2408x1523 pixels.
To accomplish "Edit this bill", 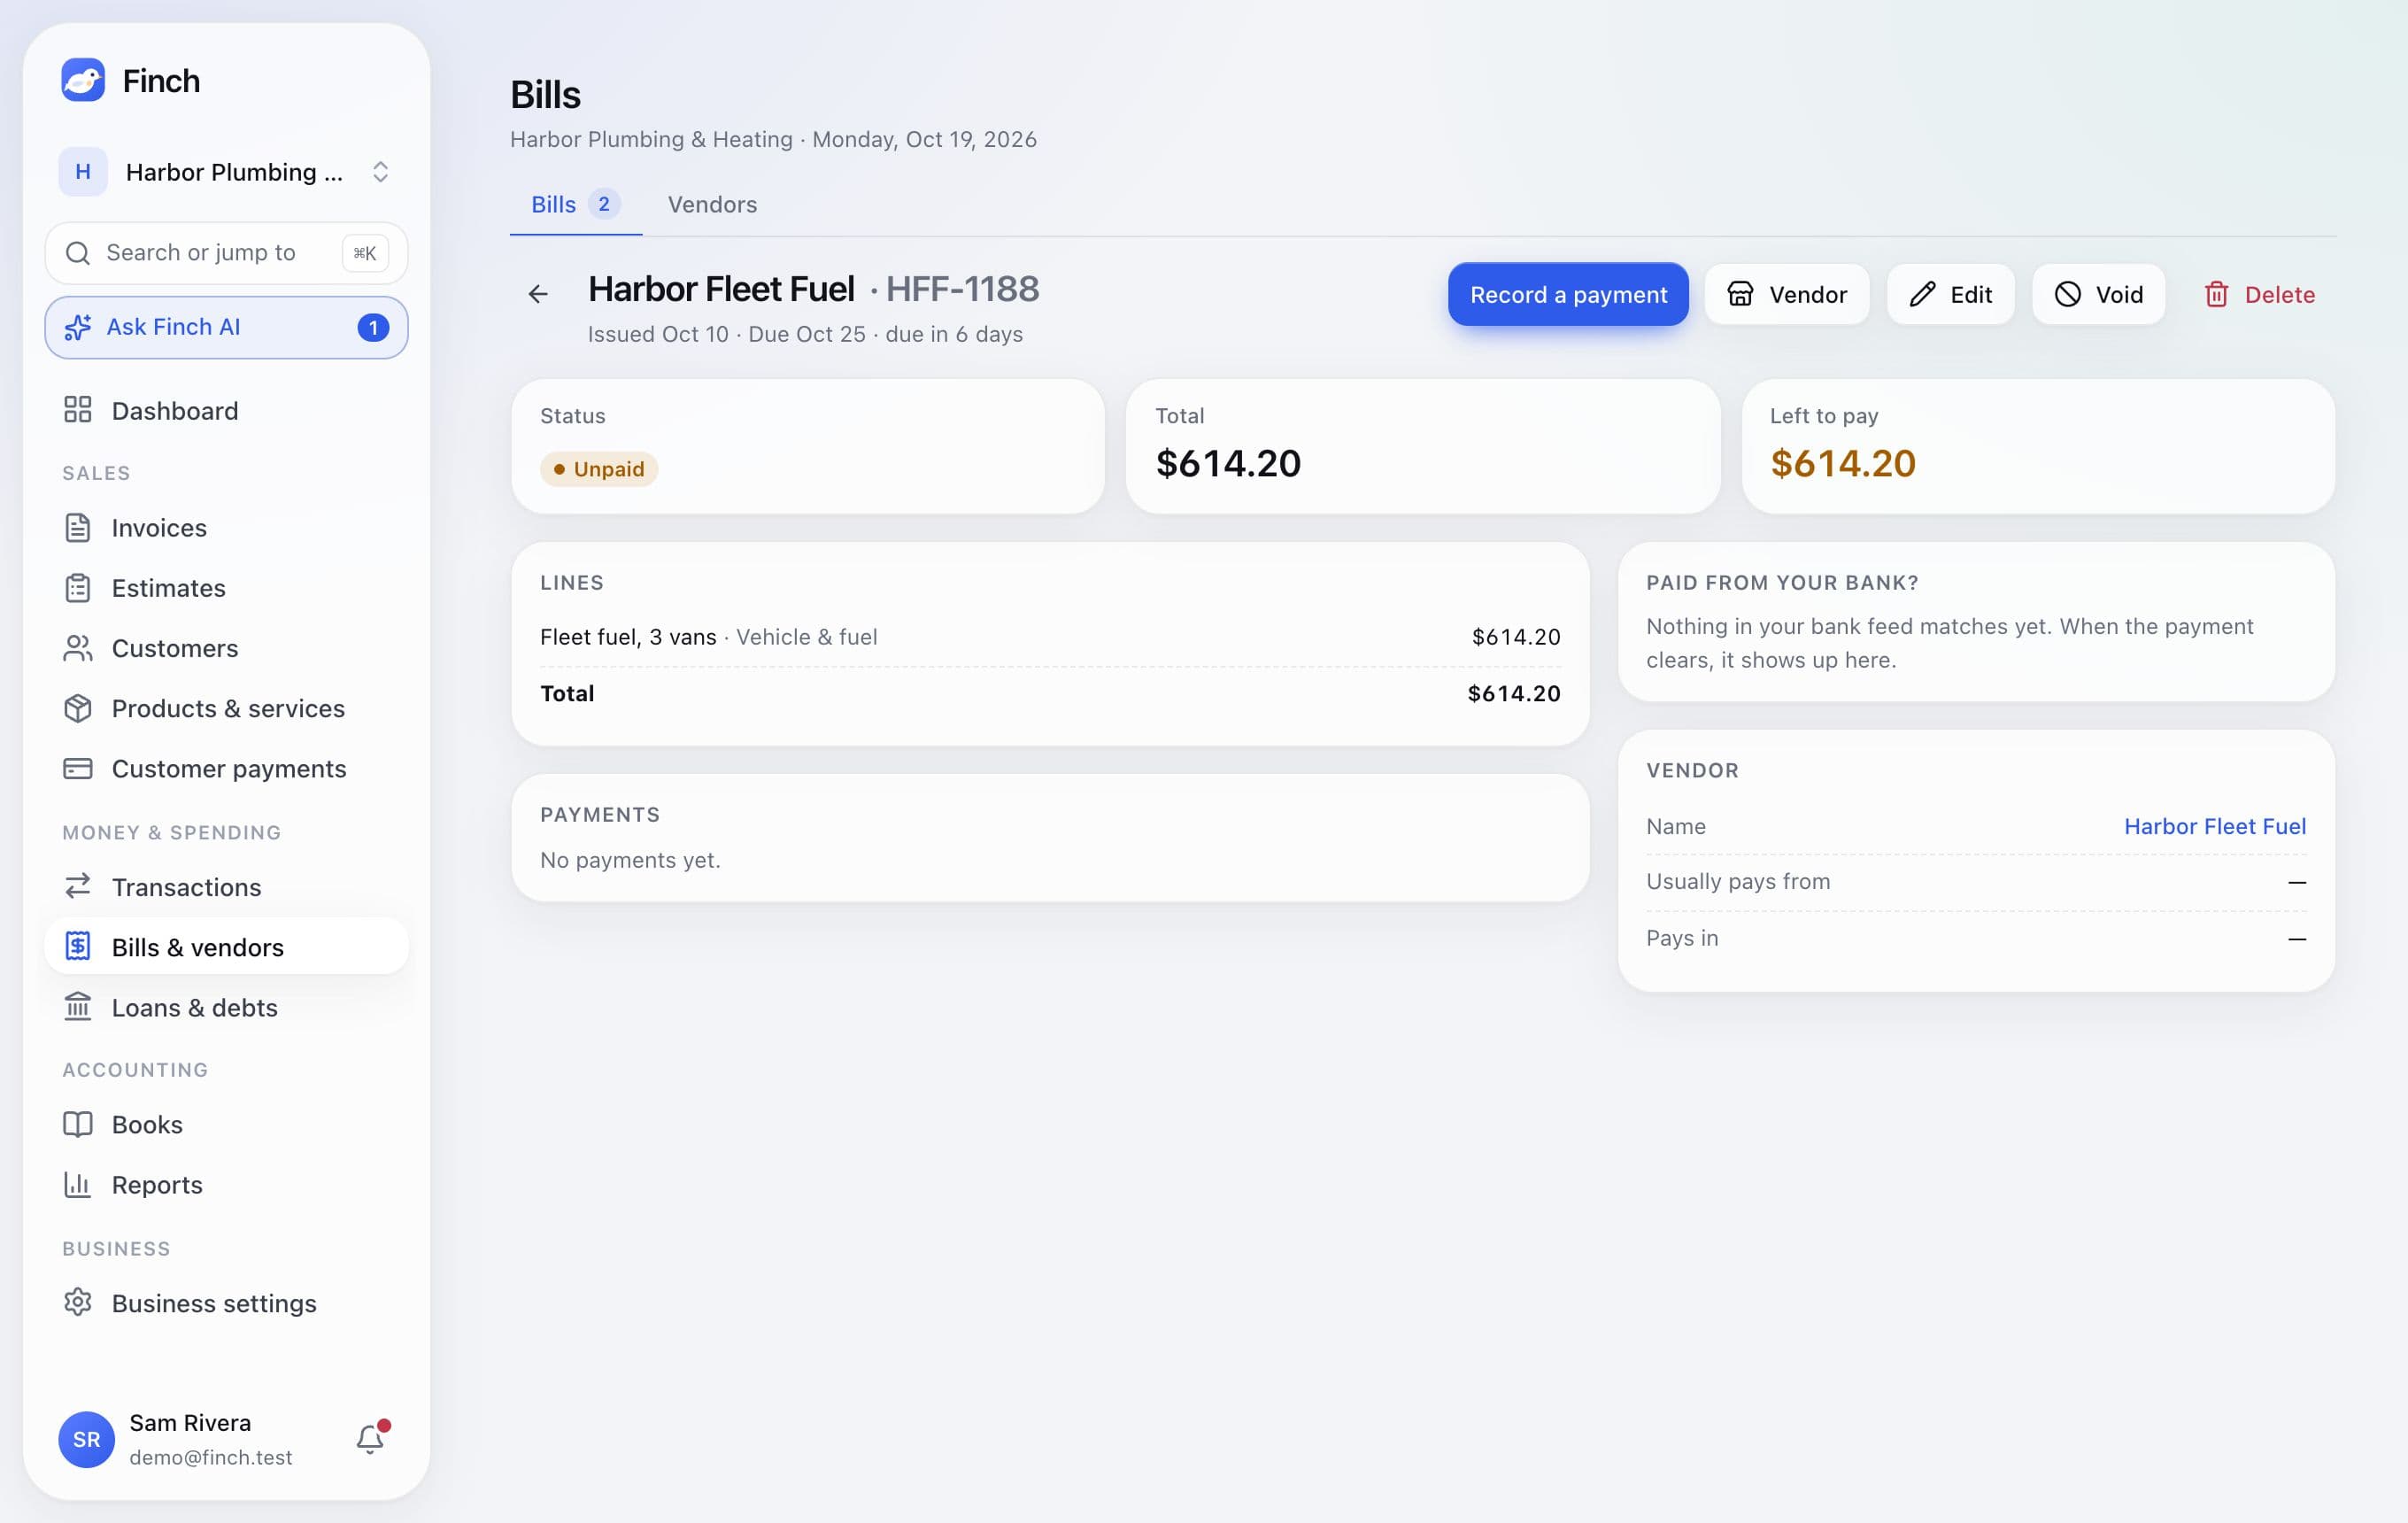I will coord(1950,294).
